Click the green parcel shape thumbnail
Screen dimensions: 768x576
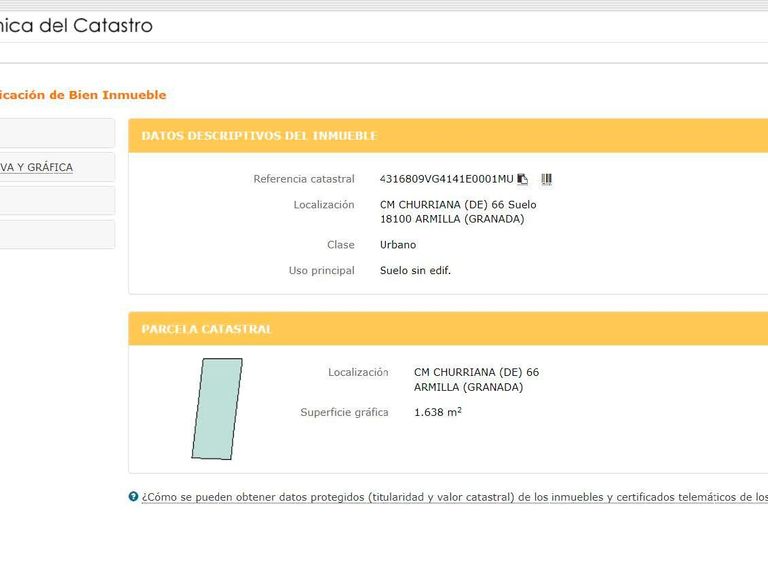(x=217, y=409)
